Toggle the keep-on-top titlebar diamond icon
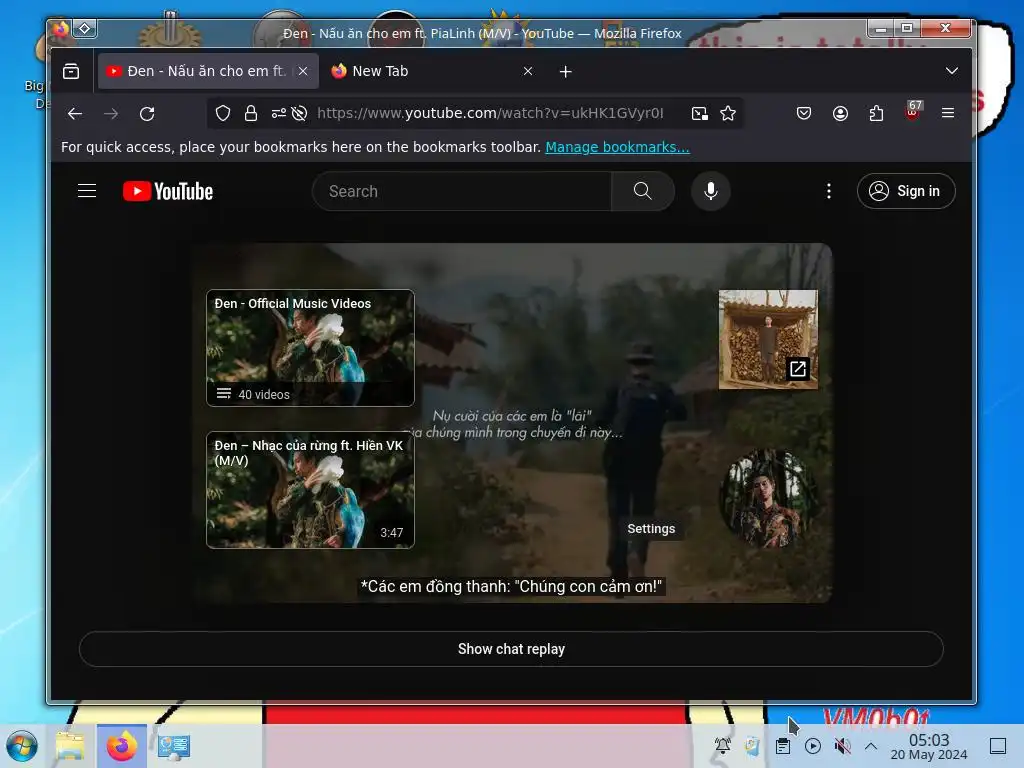 (85, 29)
